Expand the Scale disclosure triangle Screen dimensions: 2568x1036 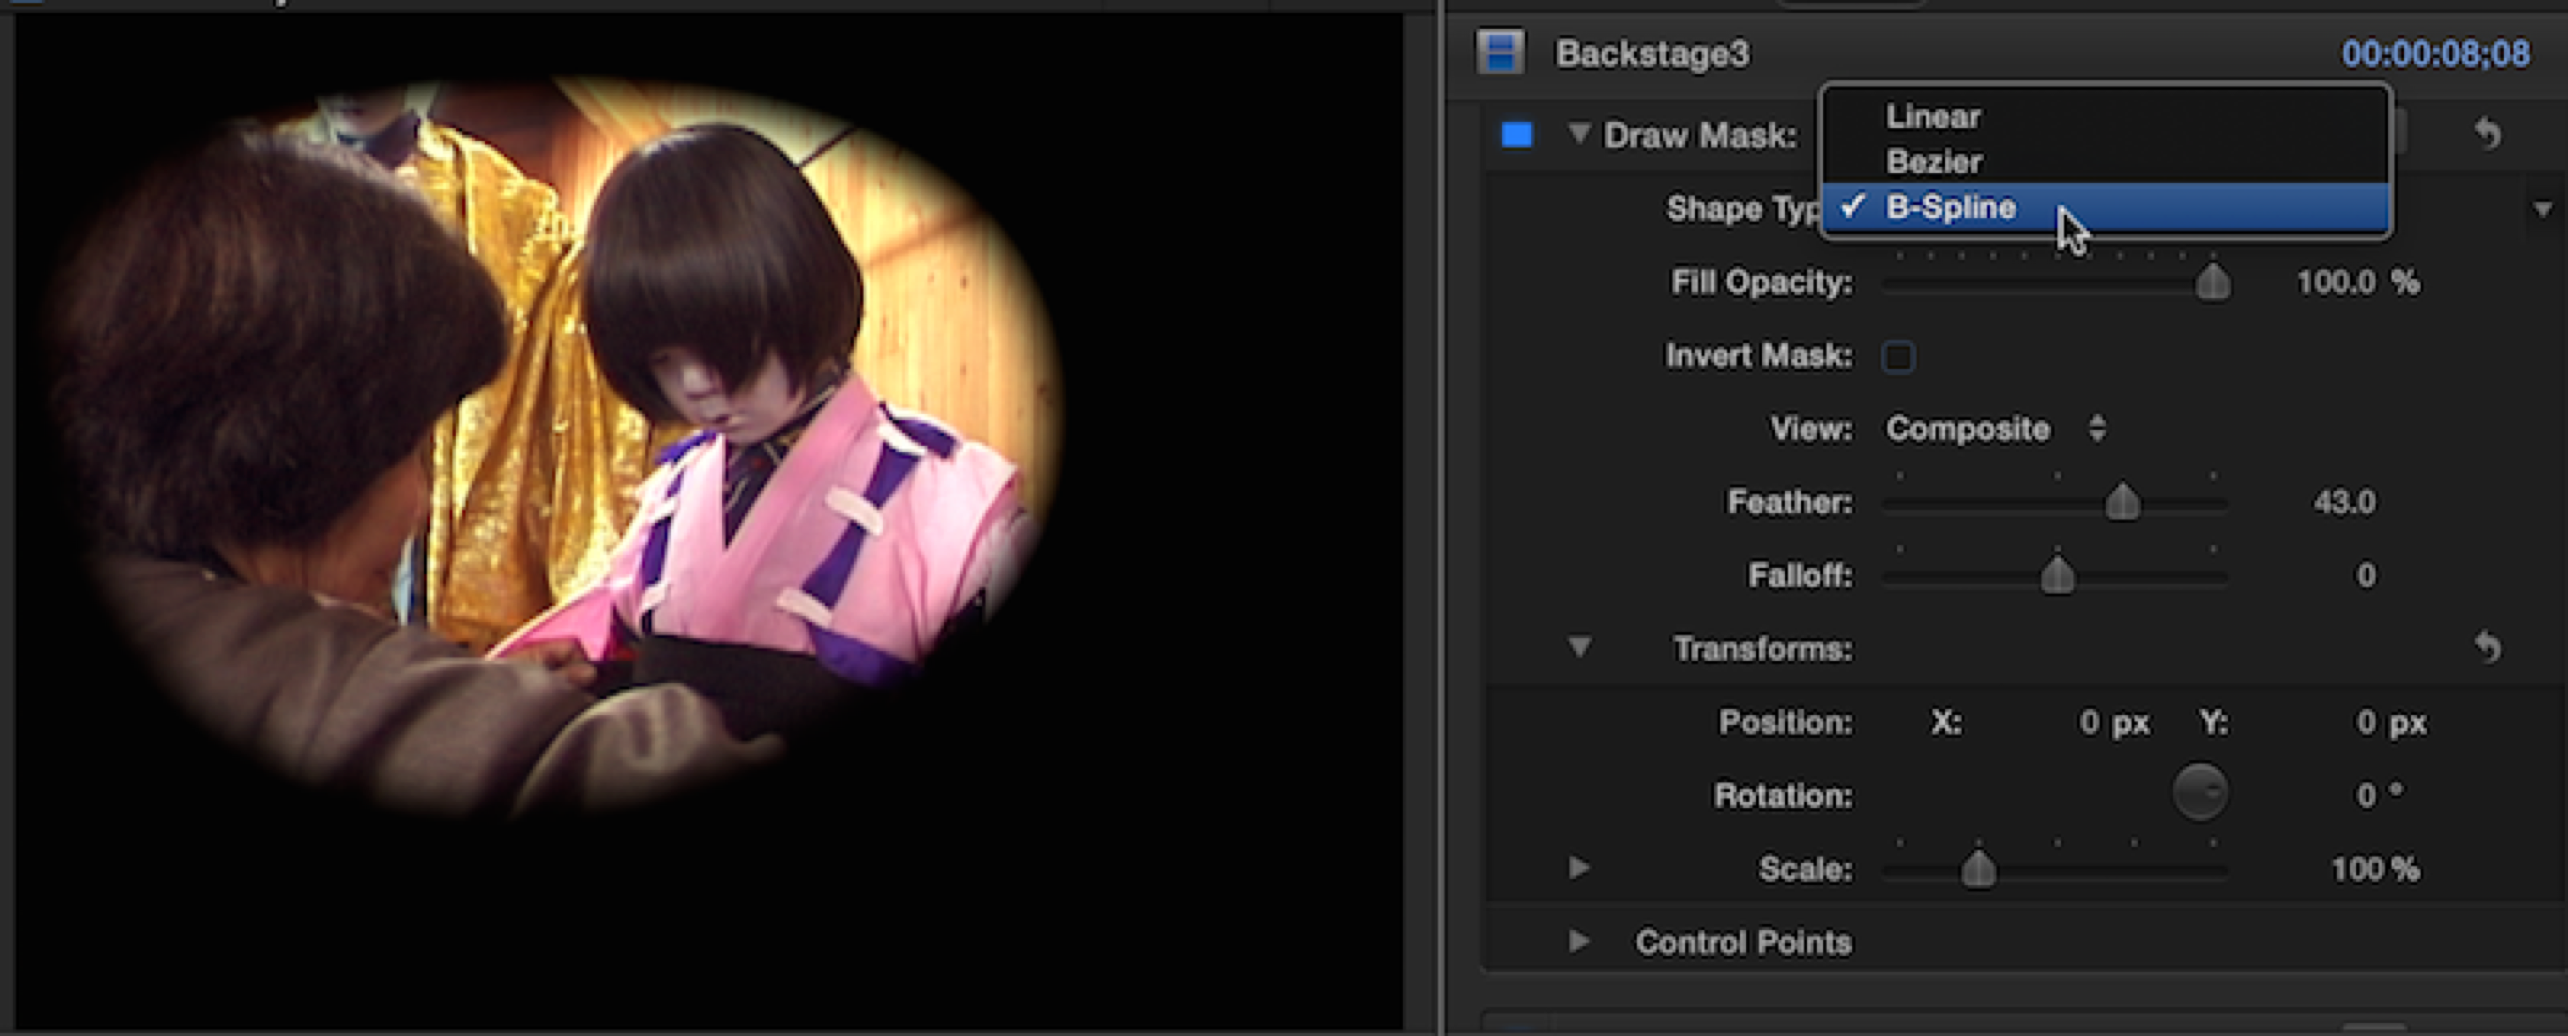pyautogui.click(x=1579, y=868)
